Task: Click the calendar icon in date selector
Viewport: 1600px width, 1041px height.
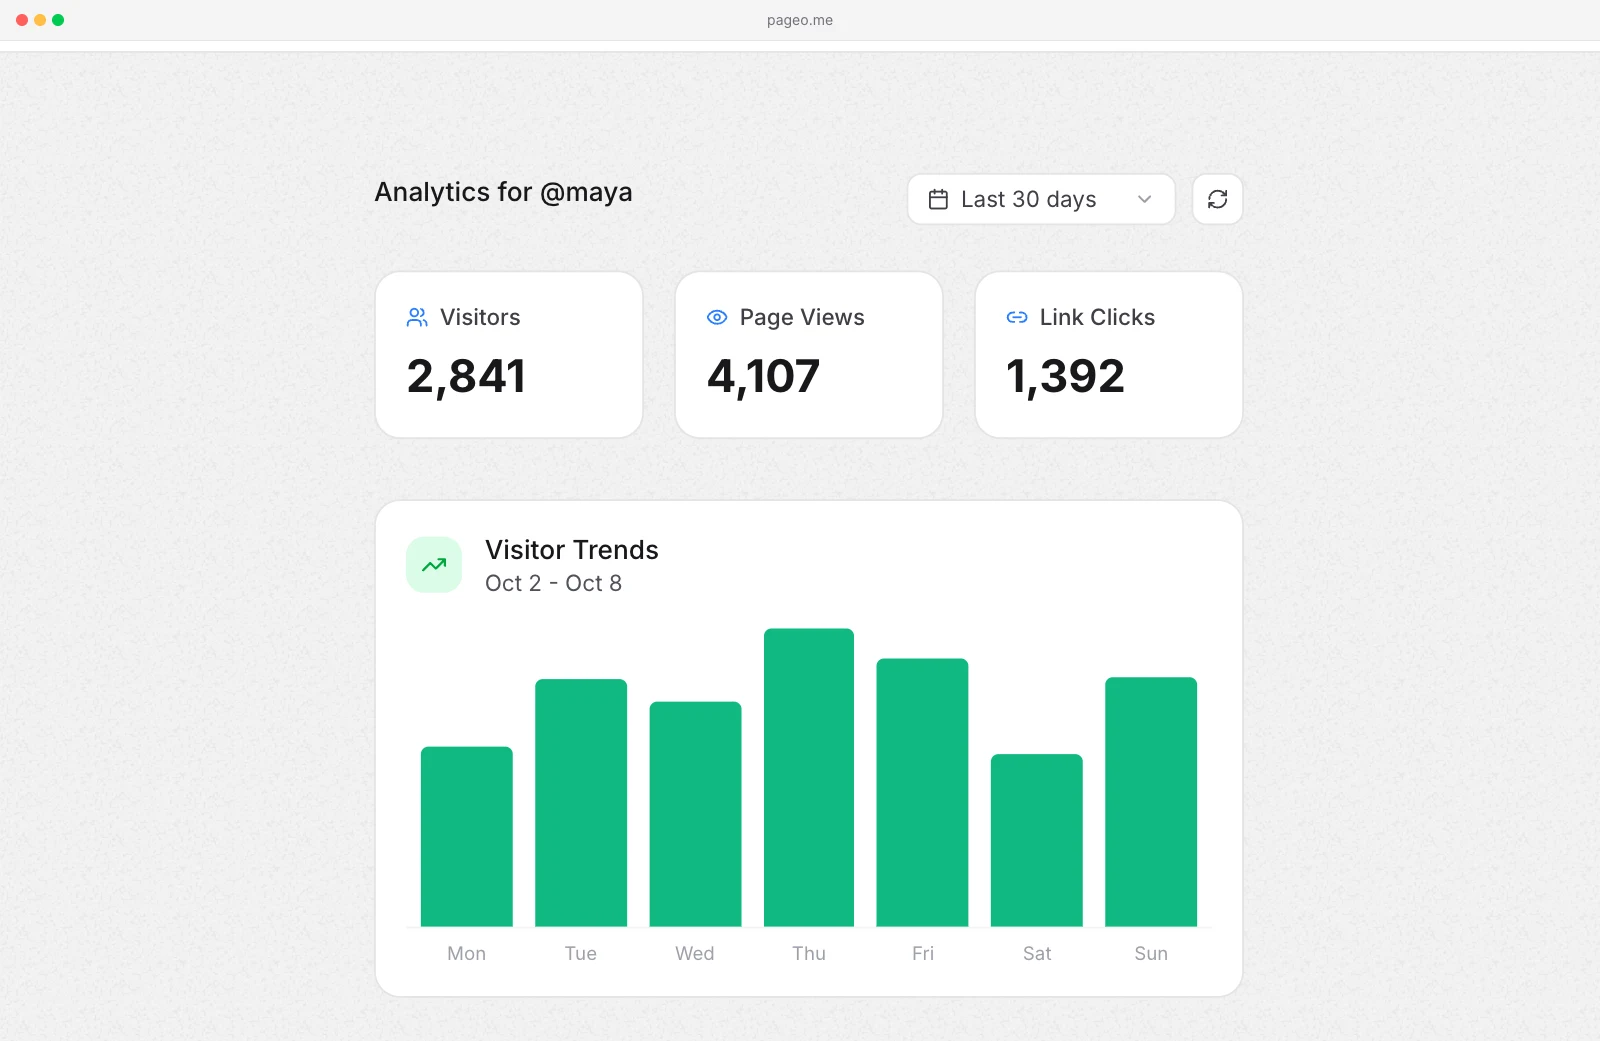Action: click(938, 199)
